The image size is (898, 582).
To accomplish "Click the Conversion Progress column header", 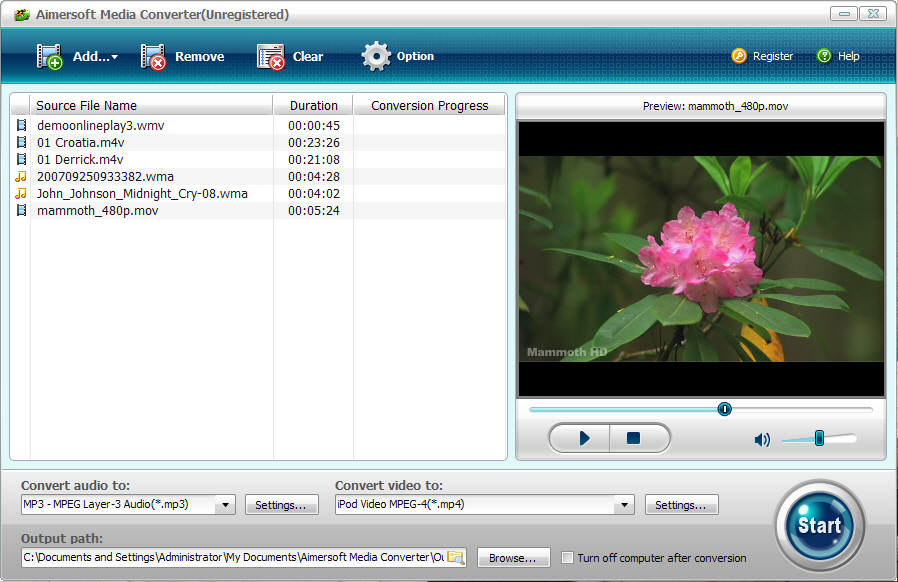I will pyautogui.click(x=430, y=105).
